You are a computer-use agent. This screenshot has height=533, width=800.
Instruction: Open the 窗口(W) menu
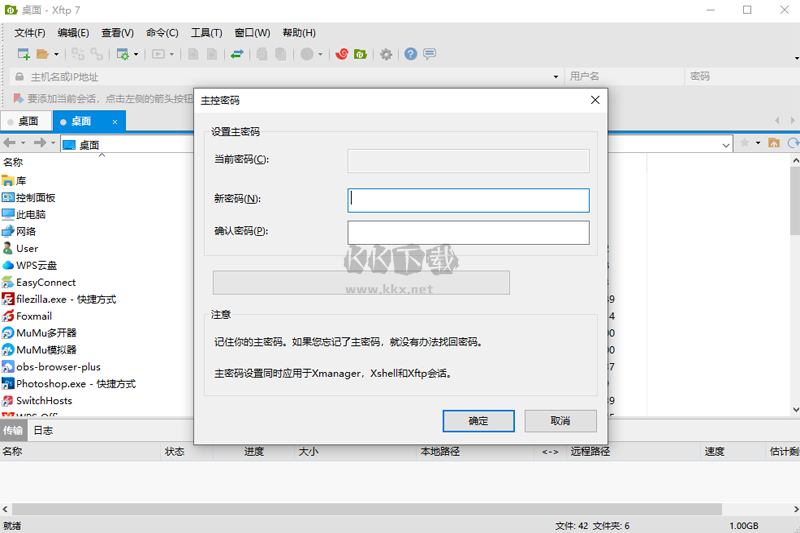(252, 33)
